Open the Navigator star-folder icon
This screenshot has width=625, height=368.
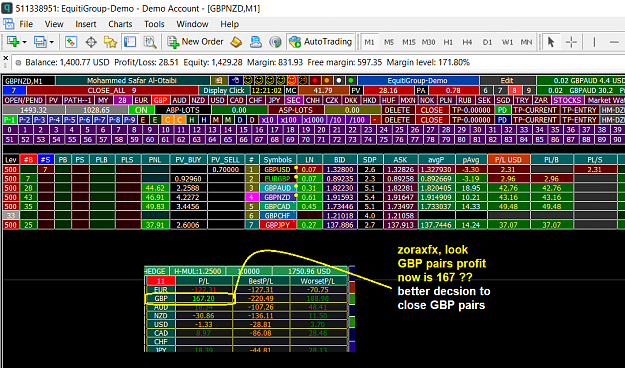pyautogui.click(x=110, y=42)
